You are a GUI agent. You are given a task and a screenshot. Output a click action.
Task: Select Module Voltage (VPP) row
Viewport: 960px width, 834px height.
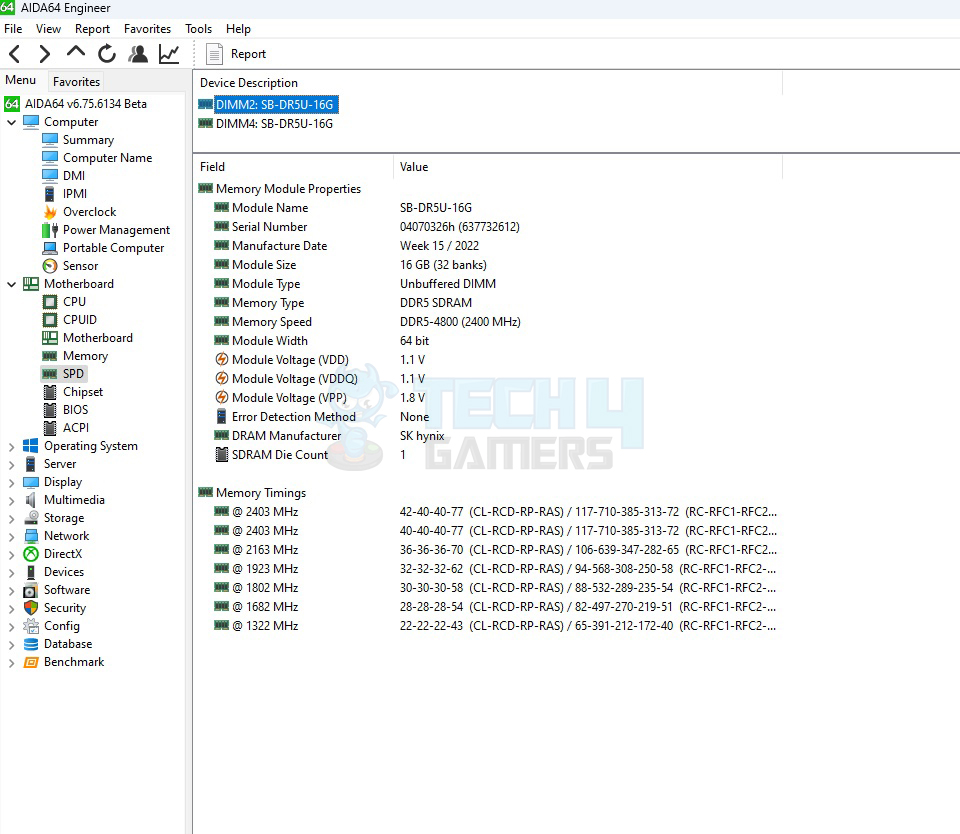coord(487,397)
